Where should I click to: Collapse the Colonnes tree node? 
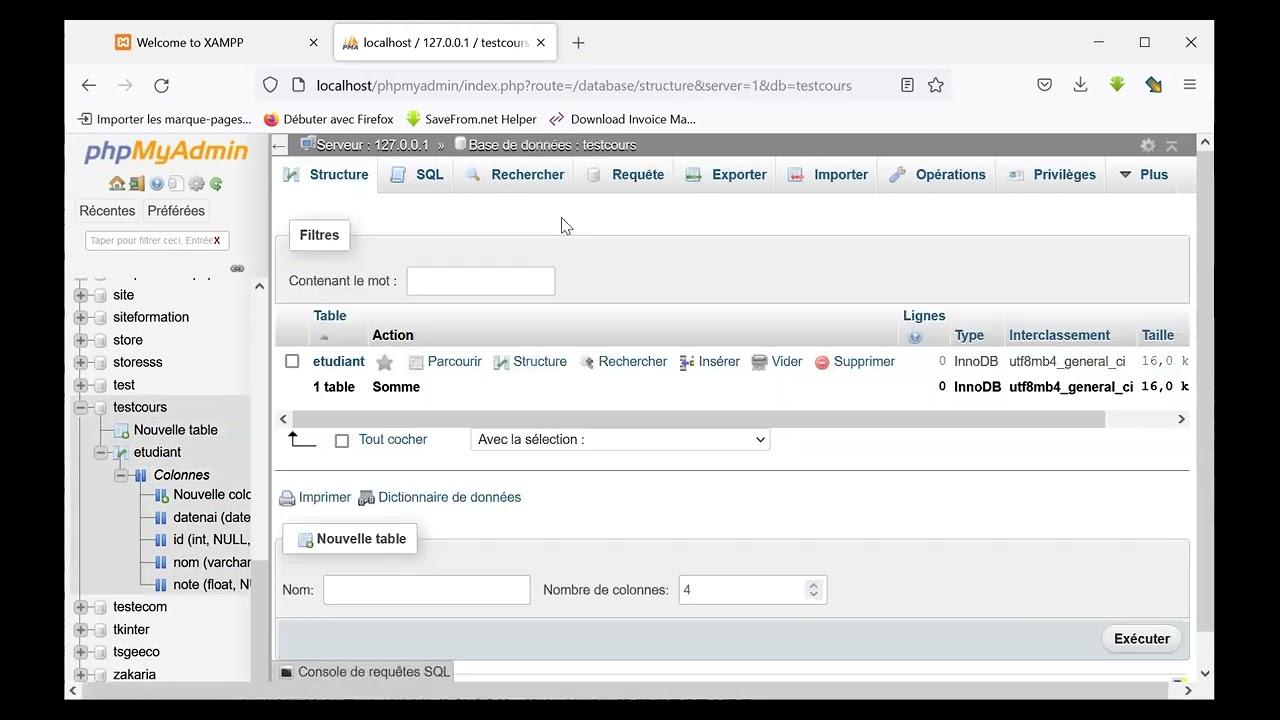(121, 476)
